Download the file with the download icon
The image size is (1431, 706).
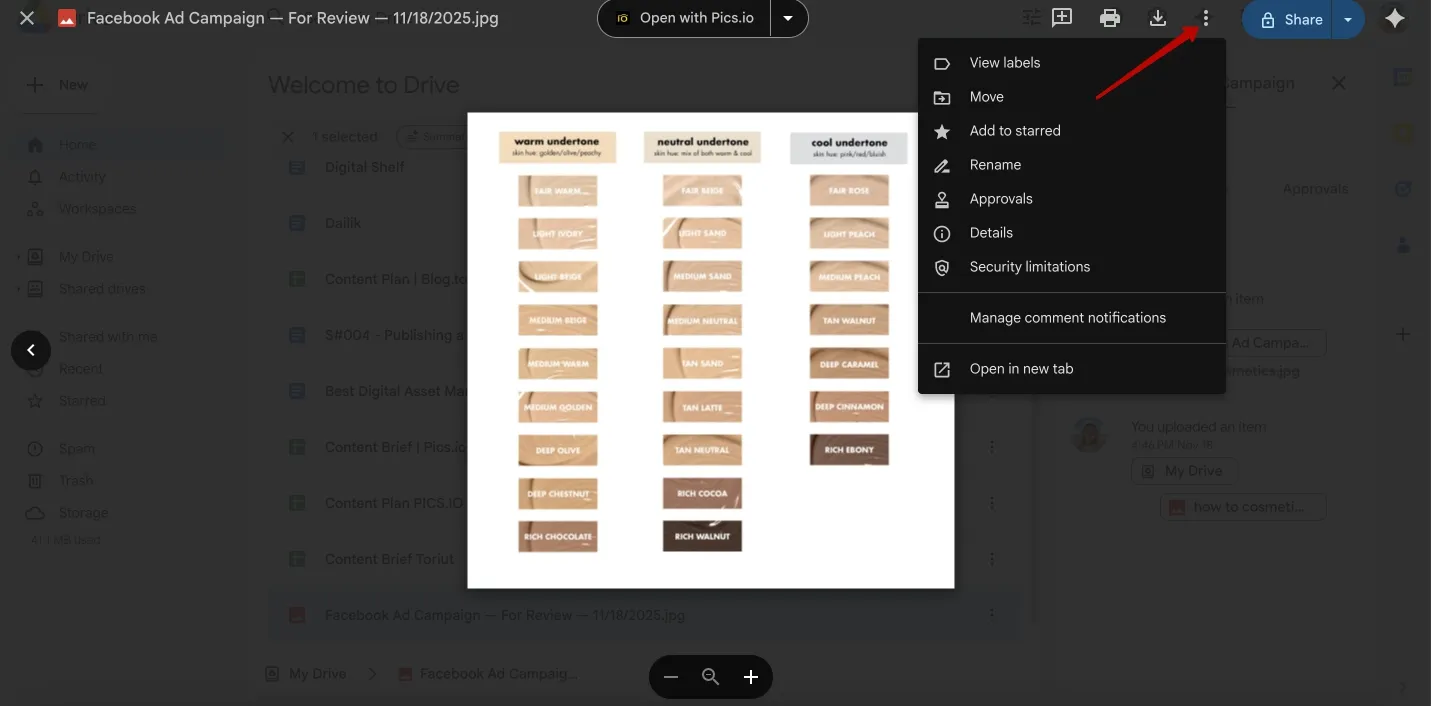[x=1158, y=18]
